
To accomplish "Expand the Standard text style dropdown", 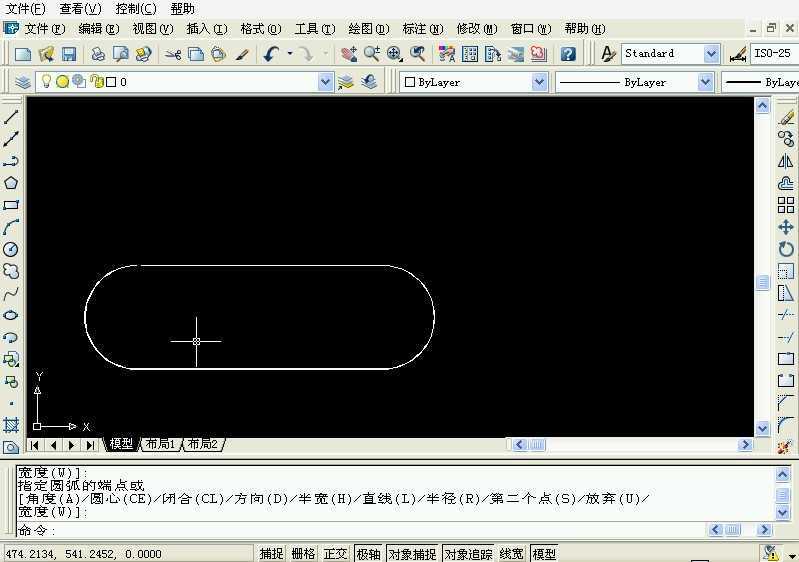I will (711, 53).
